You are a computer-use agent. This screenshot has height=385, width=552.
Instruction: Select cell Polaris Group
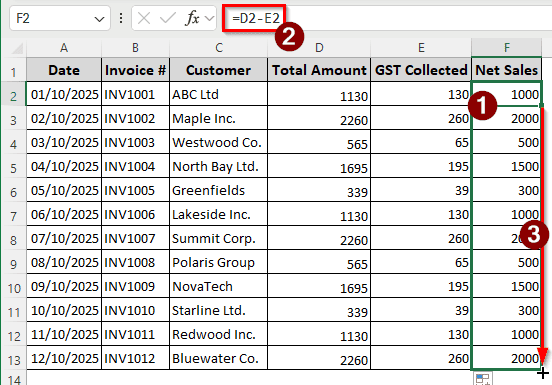click(219, 262)
